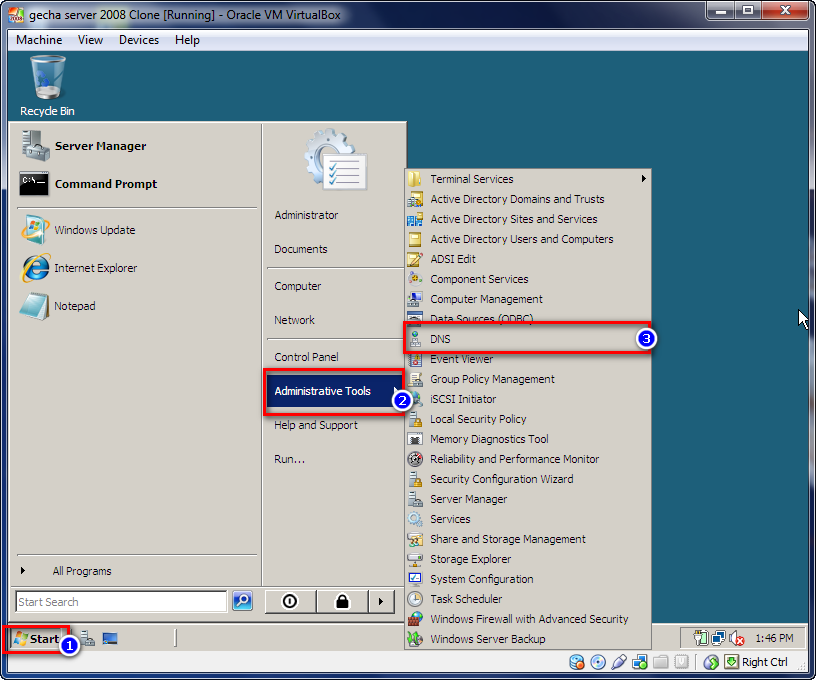816x680 pixels.
Task: Expand the Terminal Services submenu
Action: [528, 179]
